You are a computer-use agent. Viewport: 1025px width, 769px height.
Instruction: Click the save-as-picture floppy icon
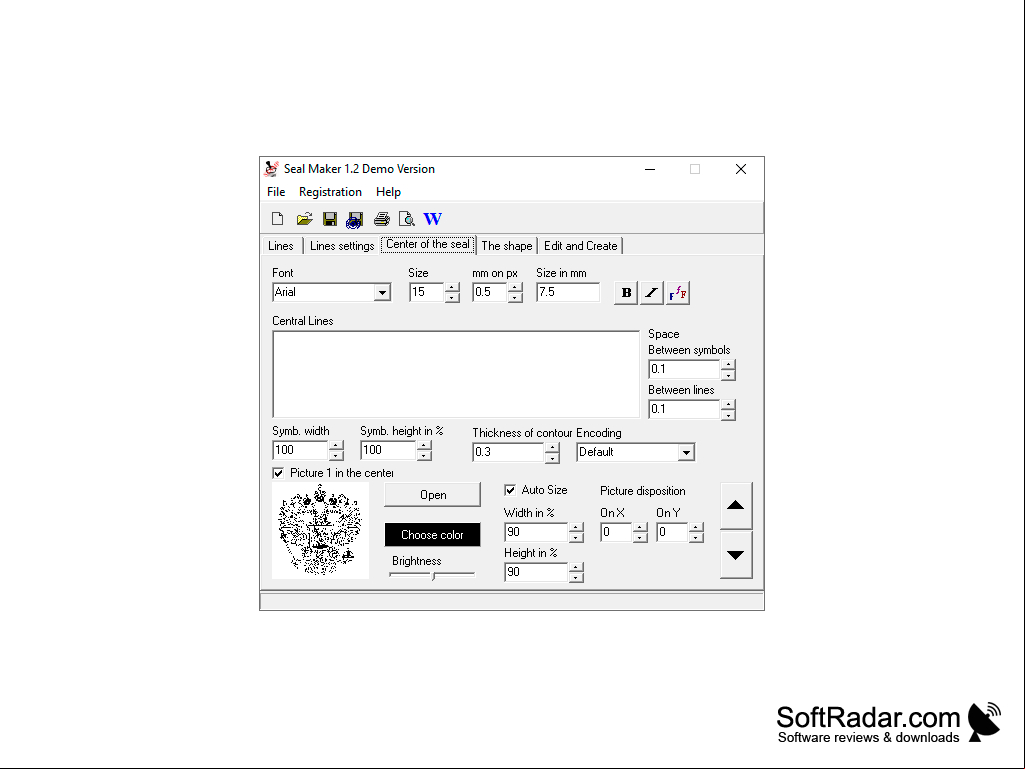pyautogui.click(x=355, y=220)
